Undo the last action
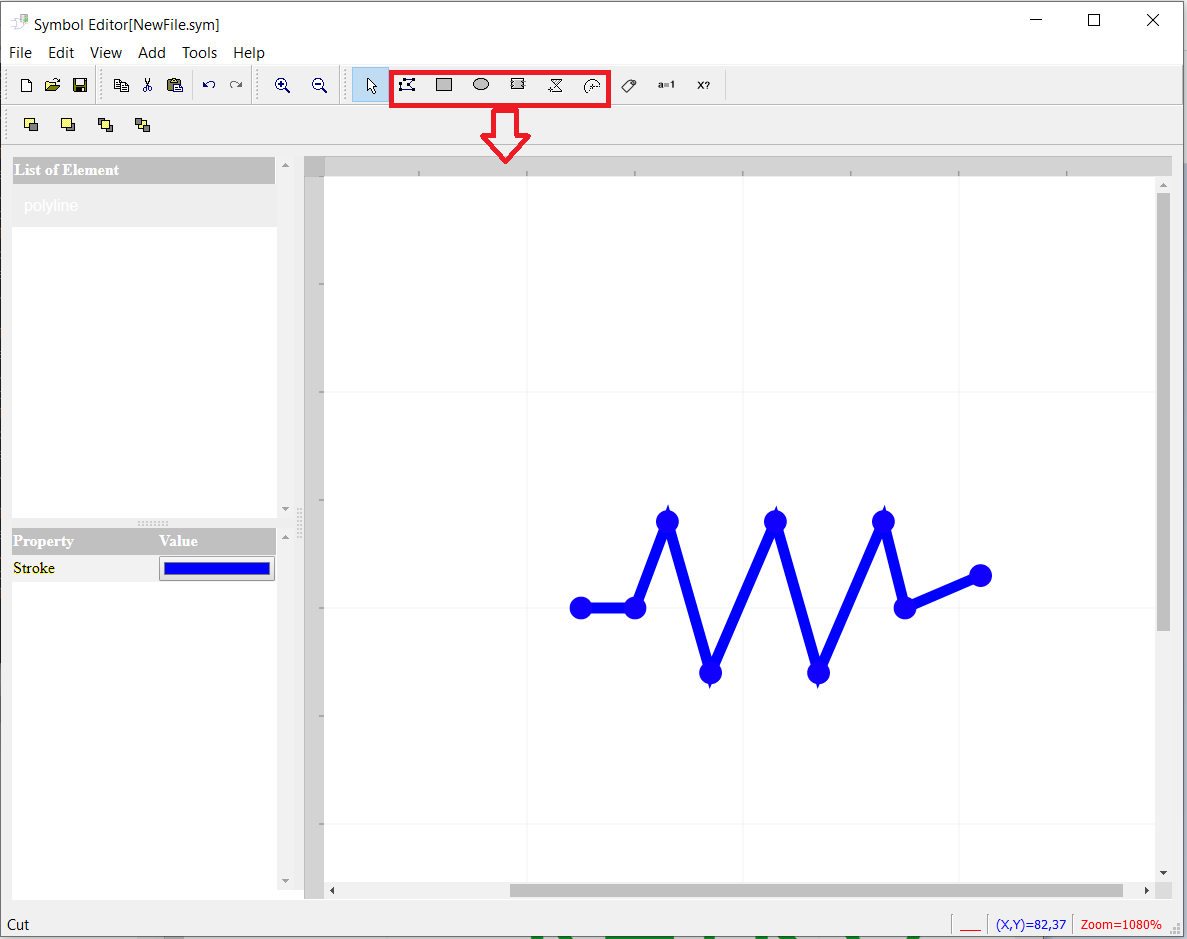1187x939 pixels. point(209,86)
